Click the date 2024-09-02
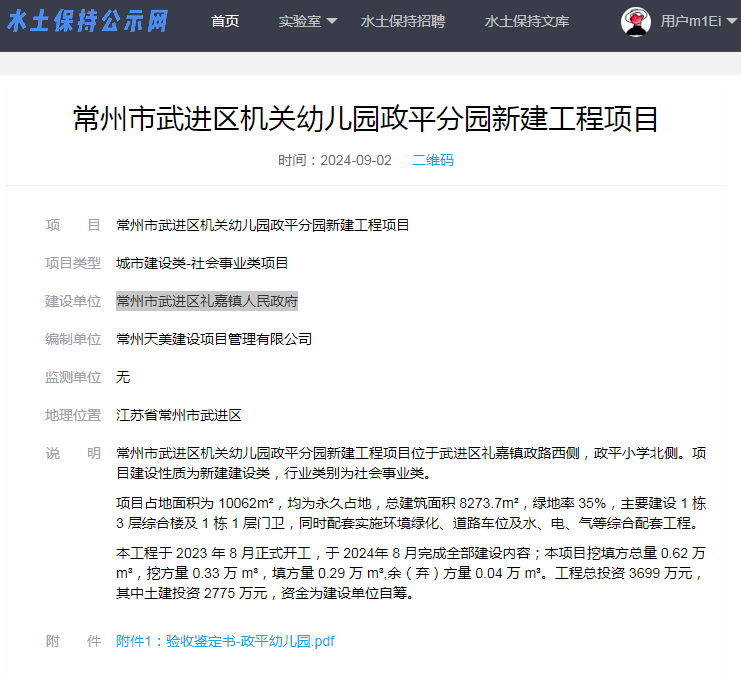Image resolution: width=741 pixels, height=674 pixels. tap(356, 160)
